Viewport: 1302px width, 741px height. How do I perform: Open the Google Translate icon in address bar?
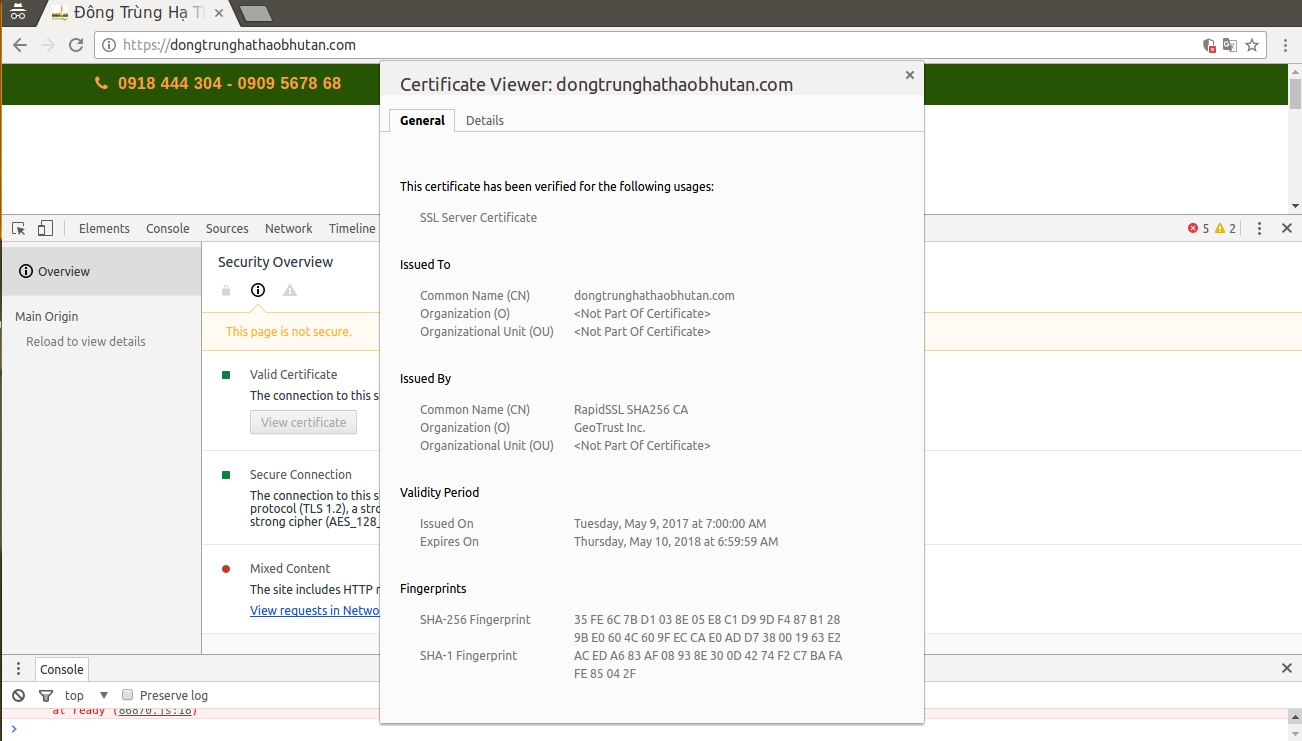[x=1230, y=45]
